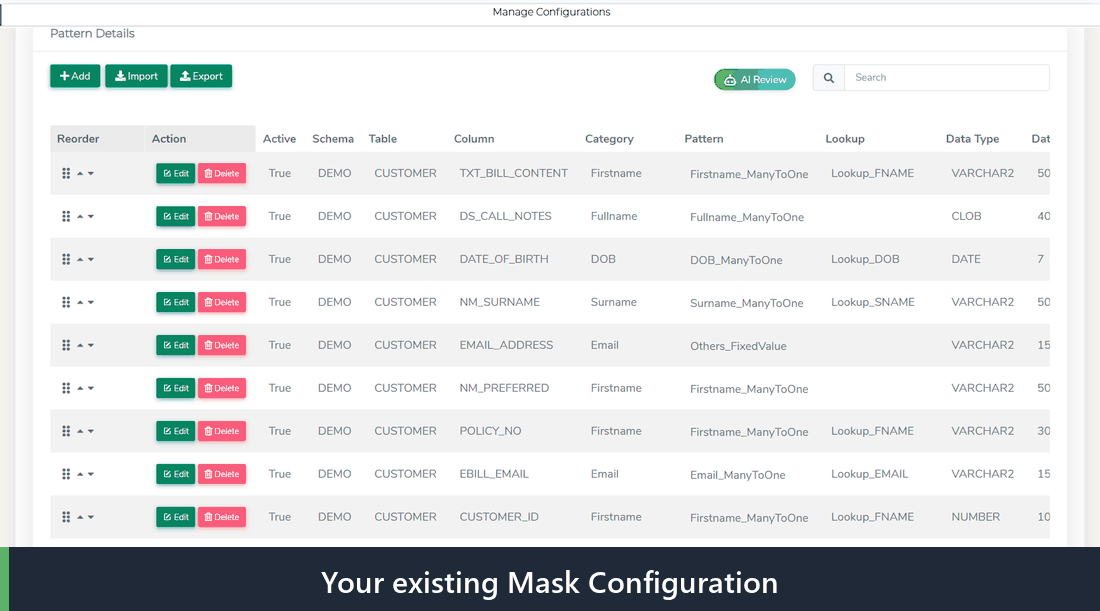Grab the drag handle for CUSTOMER_ID row
The width and height of the screenshot is (1100, 611).
[x=66, y=517]
